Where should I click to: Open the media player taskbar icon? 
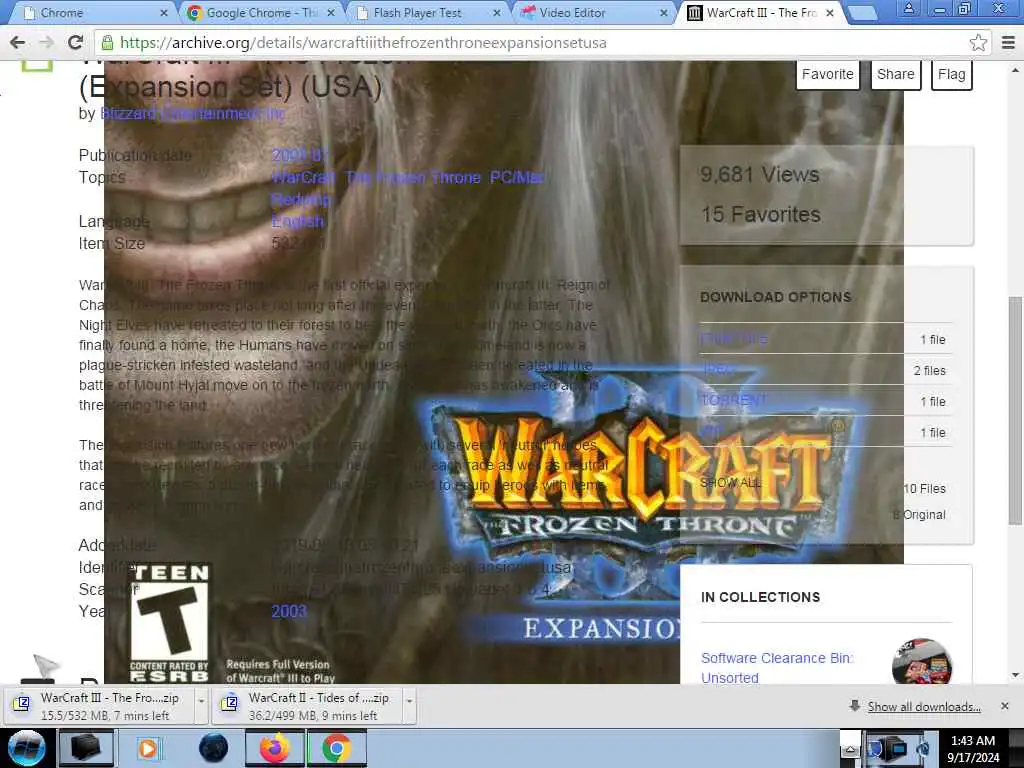point(148,748)
